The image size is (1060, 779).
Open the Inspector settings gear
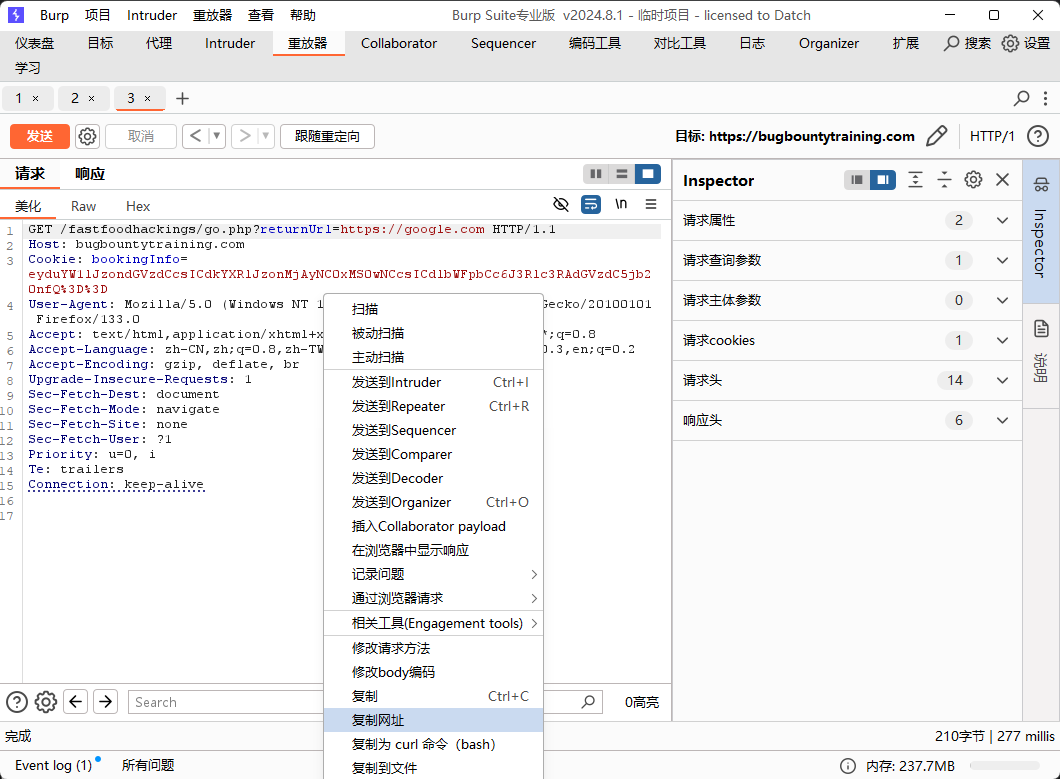click(x=973, y=180)
